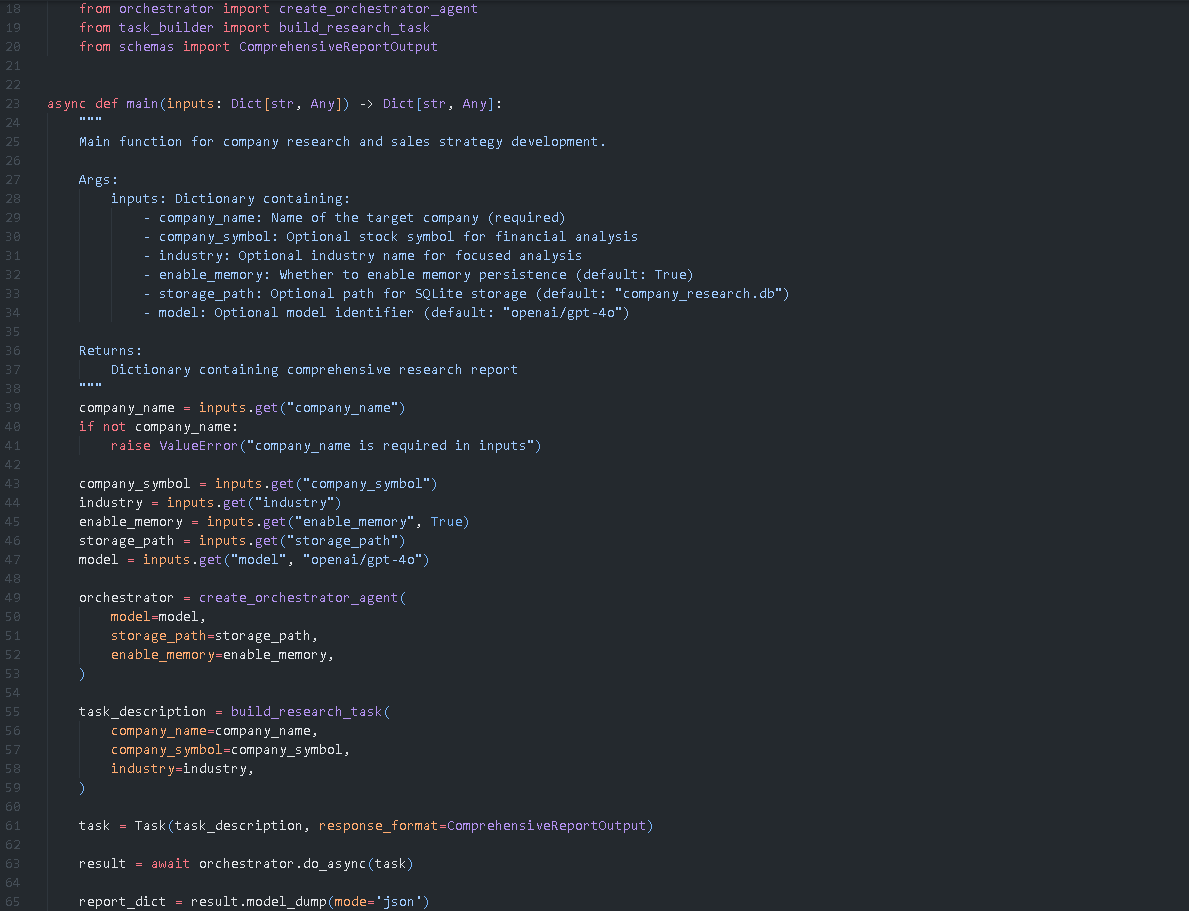Image resolution: width=1189 pixels, height=911 pixels.
Task: Click the "company_symbol=company_symbol," argument line
Action: pyautogui.click(x=231, y=750)
